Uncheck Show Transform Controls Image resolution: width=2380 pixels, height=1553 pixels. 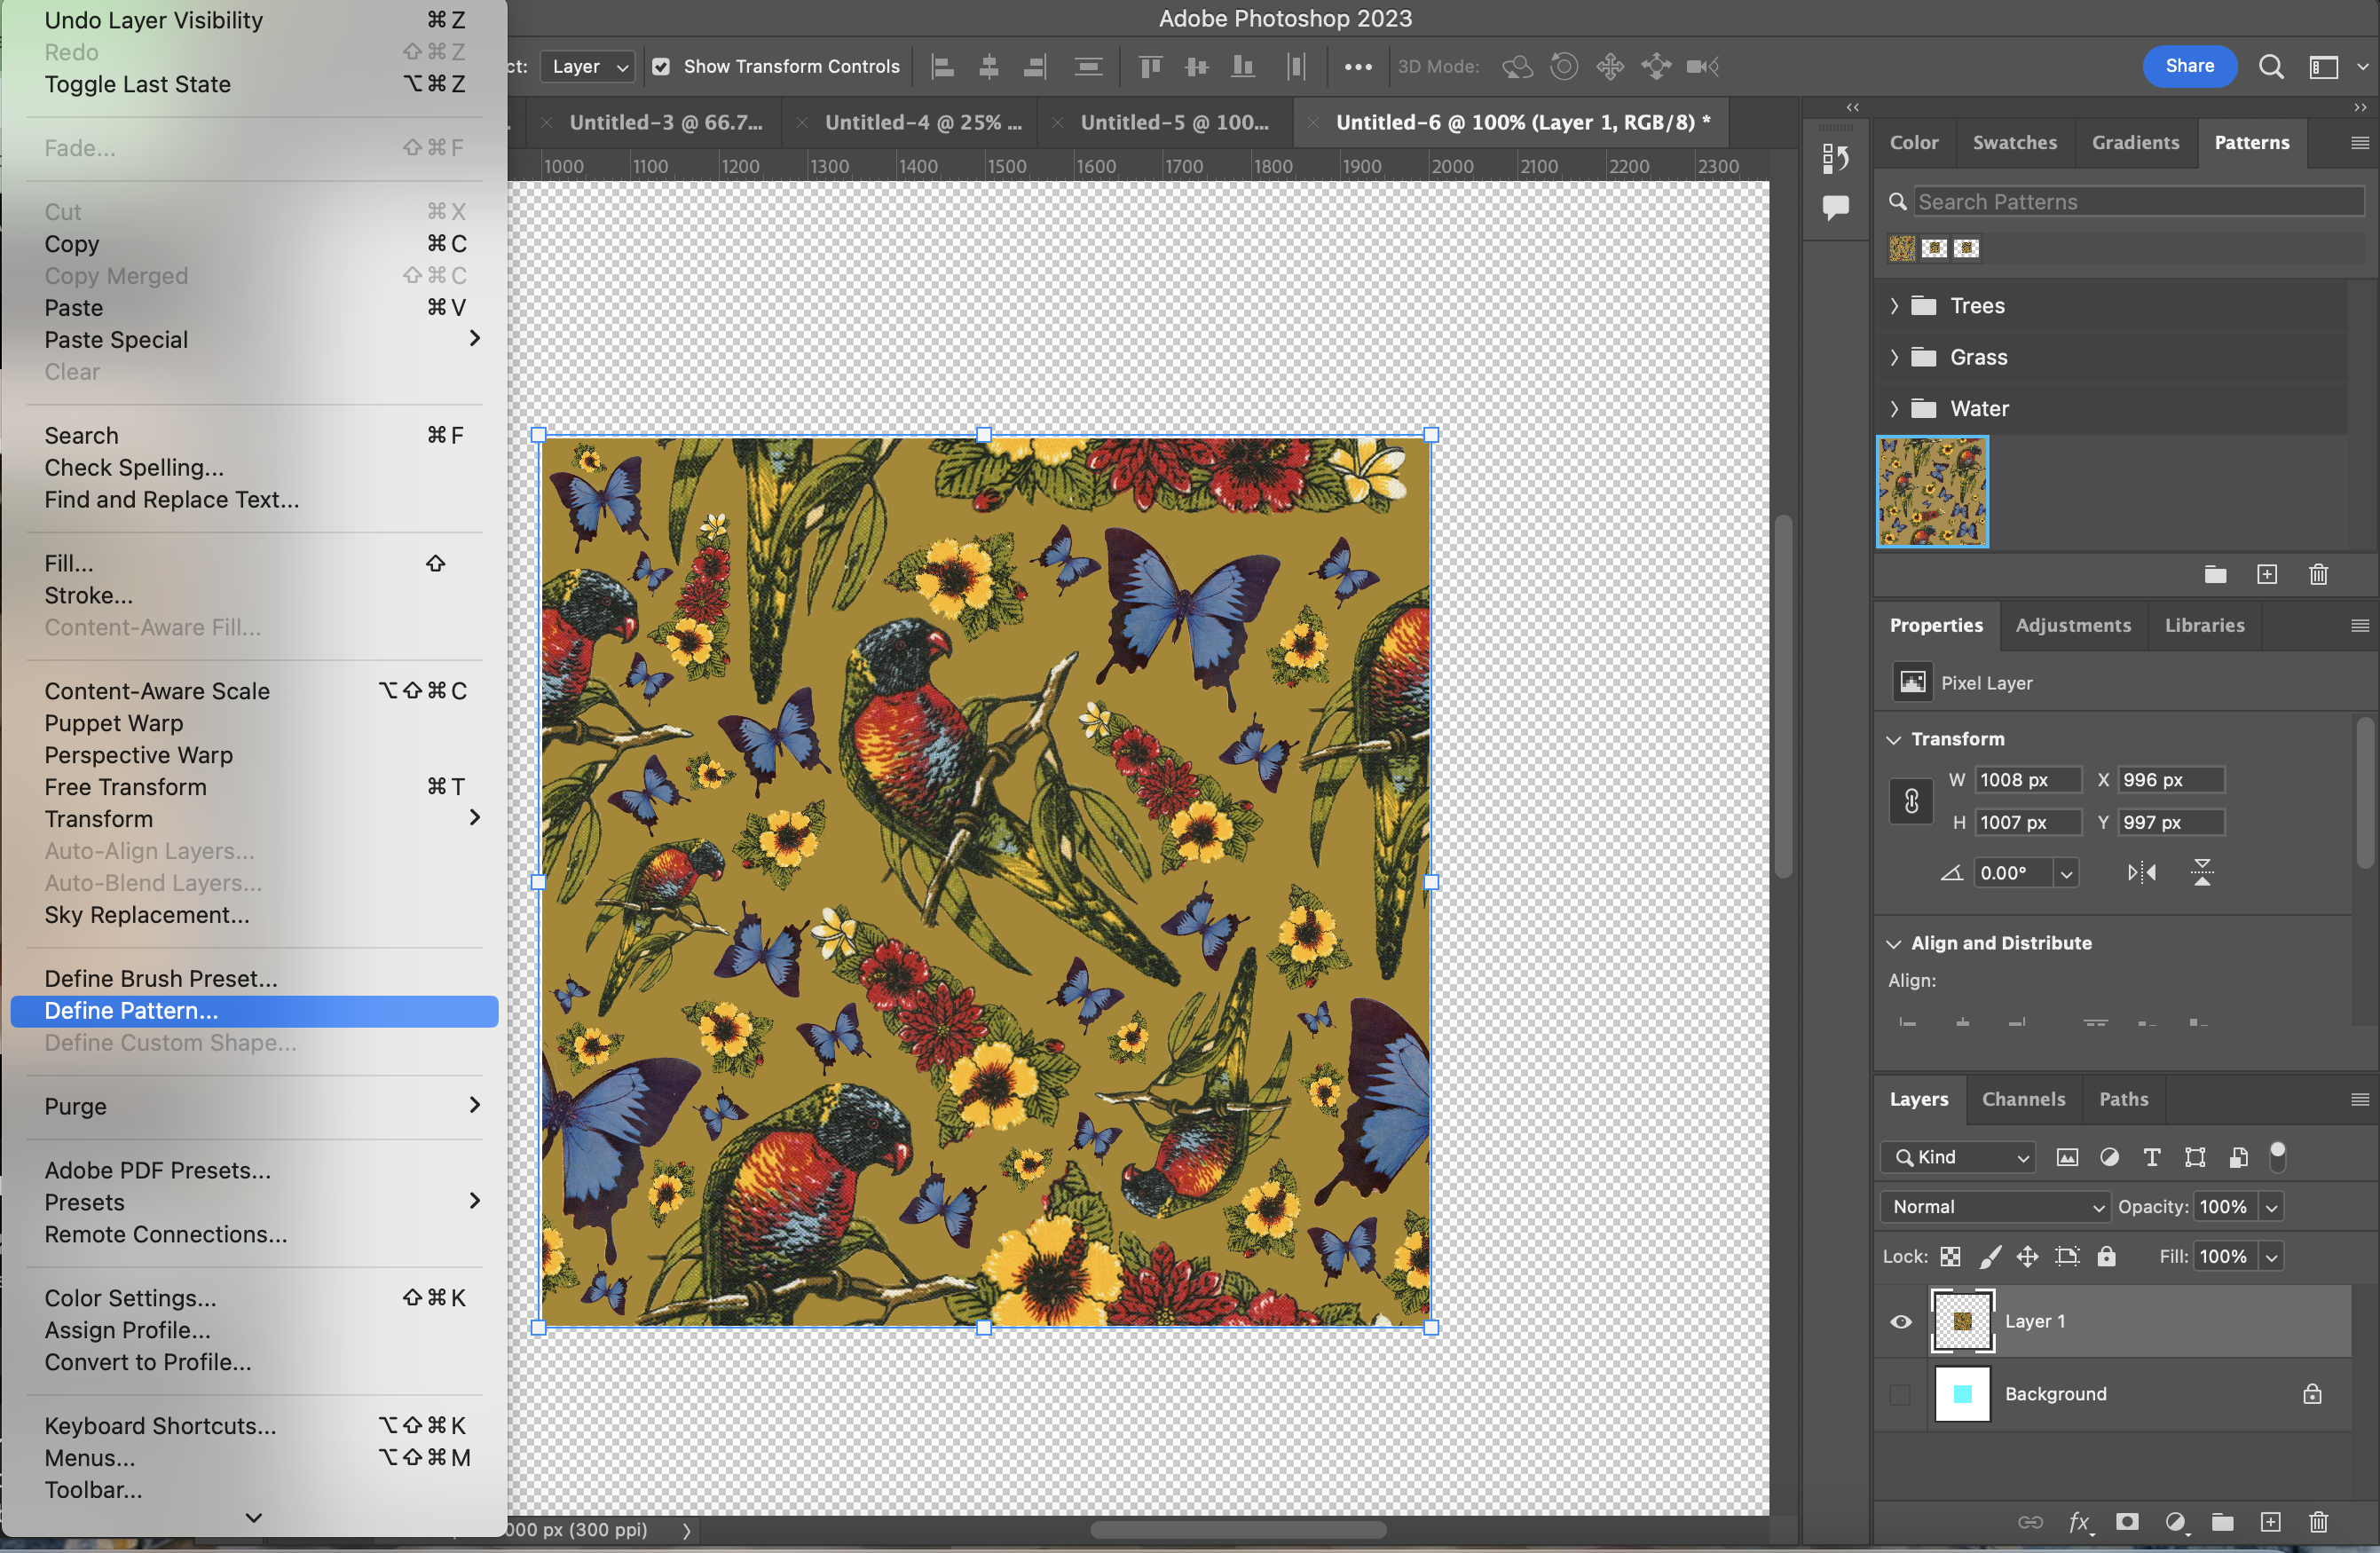661,66
